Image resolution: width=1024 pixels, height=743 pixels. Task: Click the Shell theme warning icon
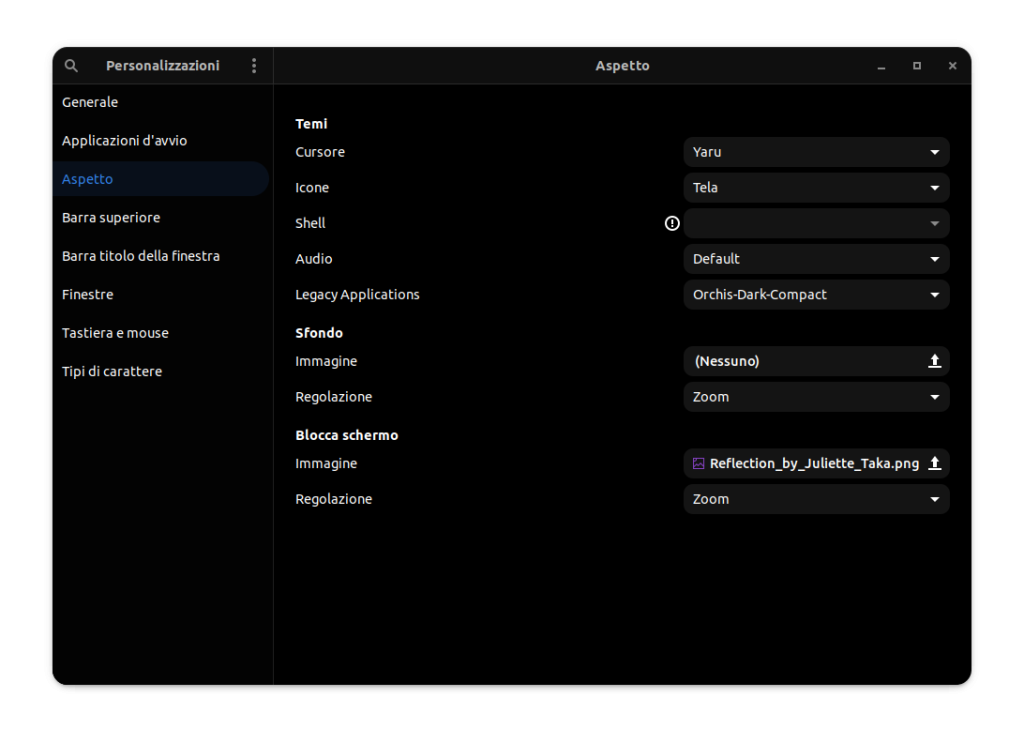(x=672, y=223)
